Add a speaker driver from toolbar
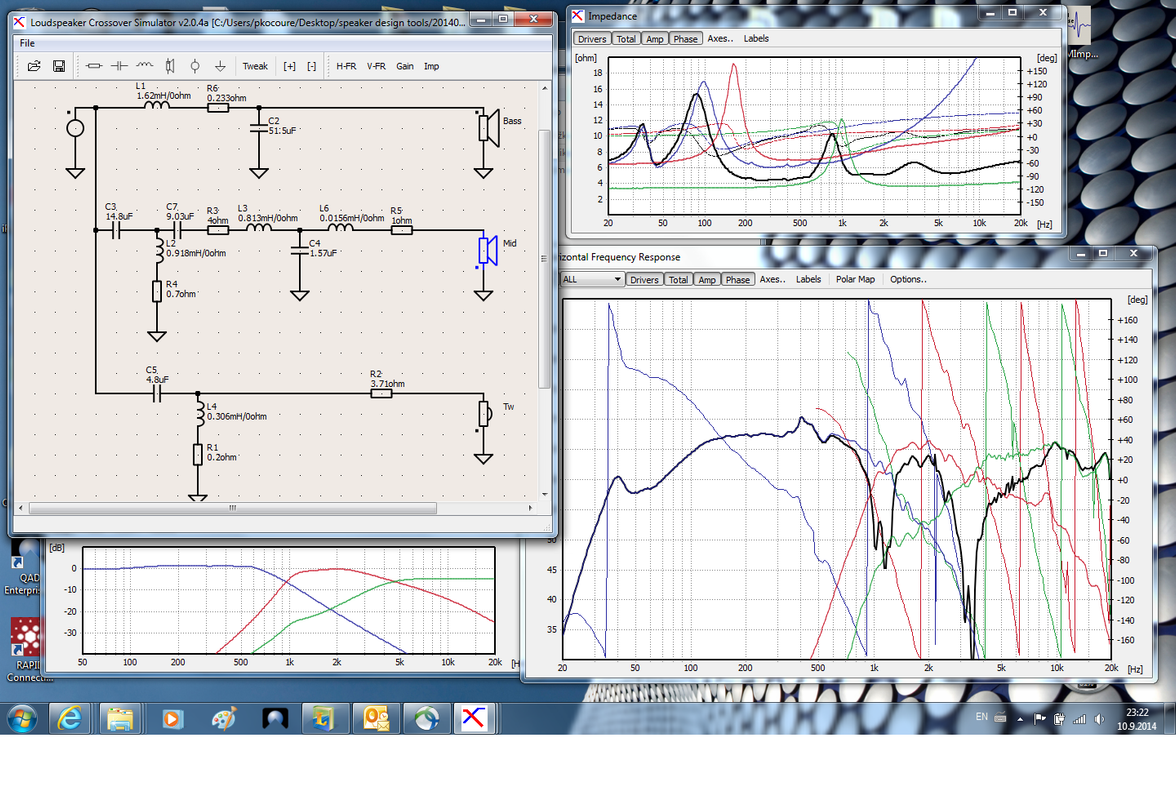 point(170,66)
